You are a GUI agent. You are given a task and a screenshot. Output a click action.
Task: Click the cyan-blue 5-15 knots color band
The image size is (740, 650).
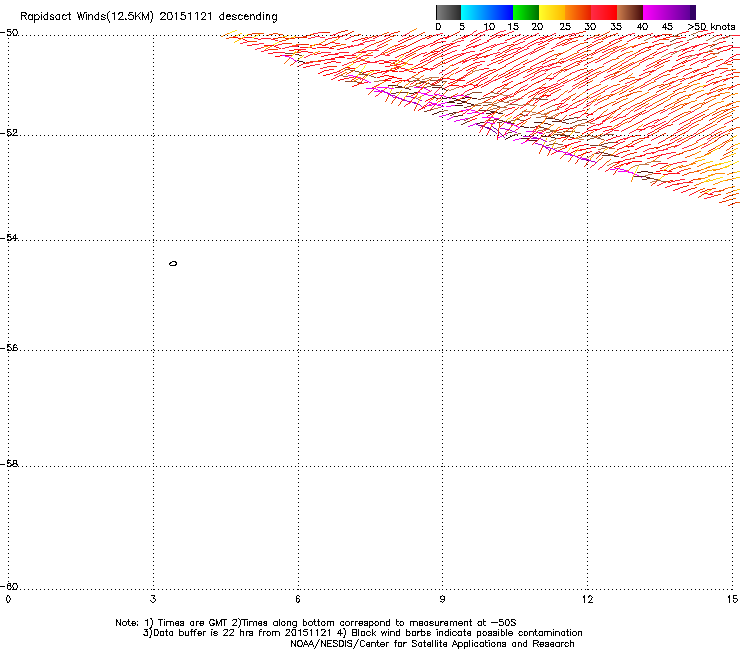(487, 12)
